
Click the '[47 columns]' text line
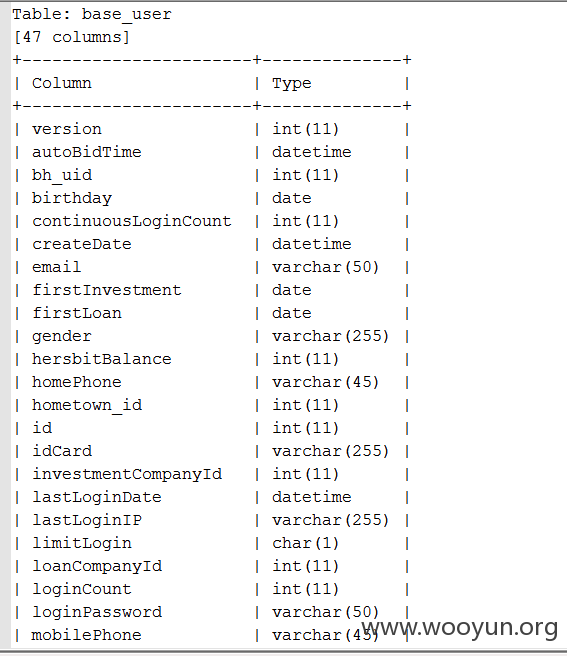[x=72, y=37]
